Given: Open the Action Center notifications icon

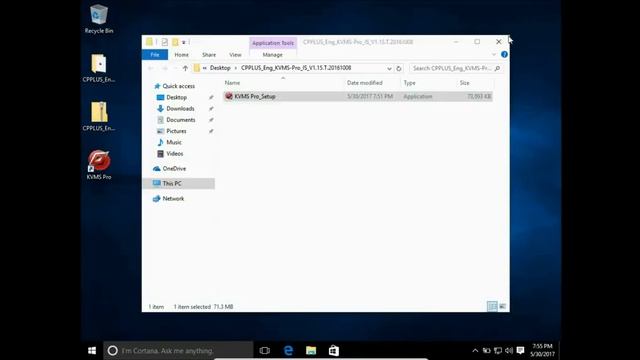Looking at the screenshot, I should pyautogui.click(x=520, y=351).
